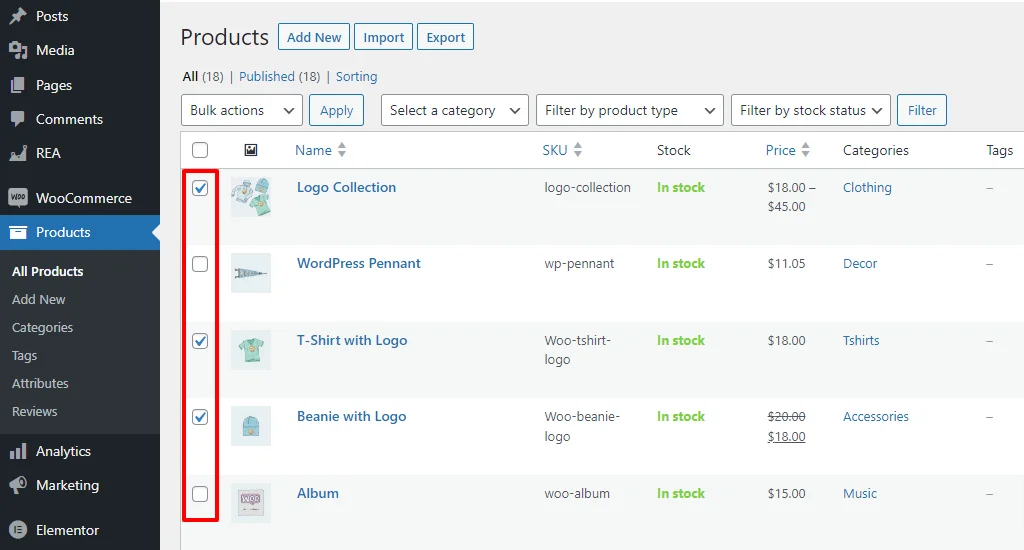Open Reviews submenu item
Viewport: 1024px width, 550px height.
(35, 412)
